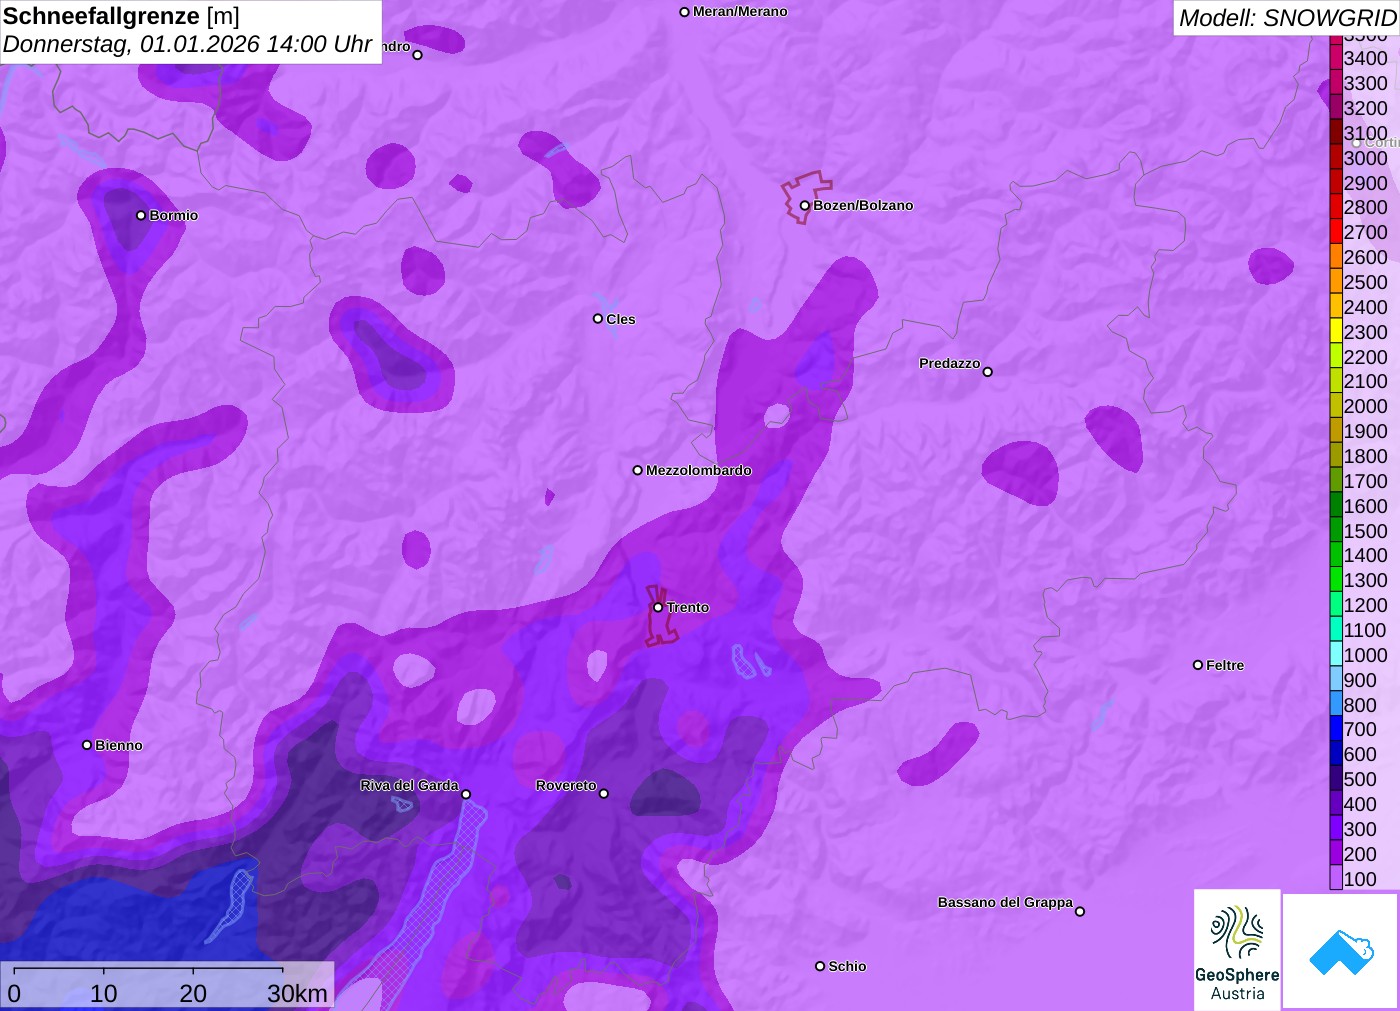1400x1011 pixels.
Task: Click the 400 legend color swatch
Action: coord(1336,804)
